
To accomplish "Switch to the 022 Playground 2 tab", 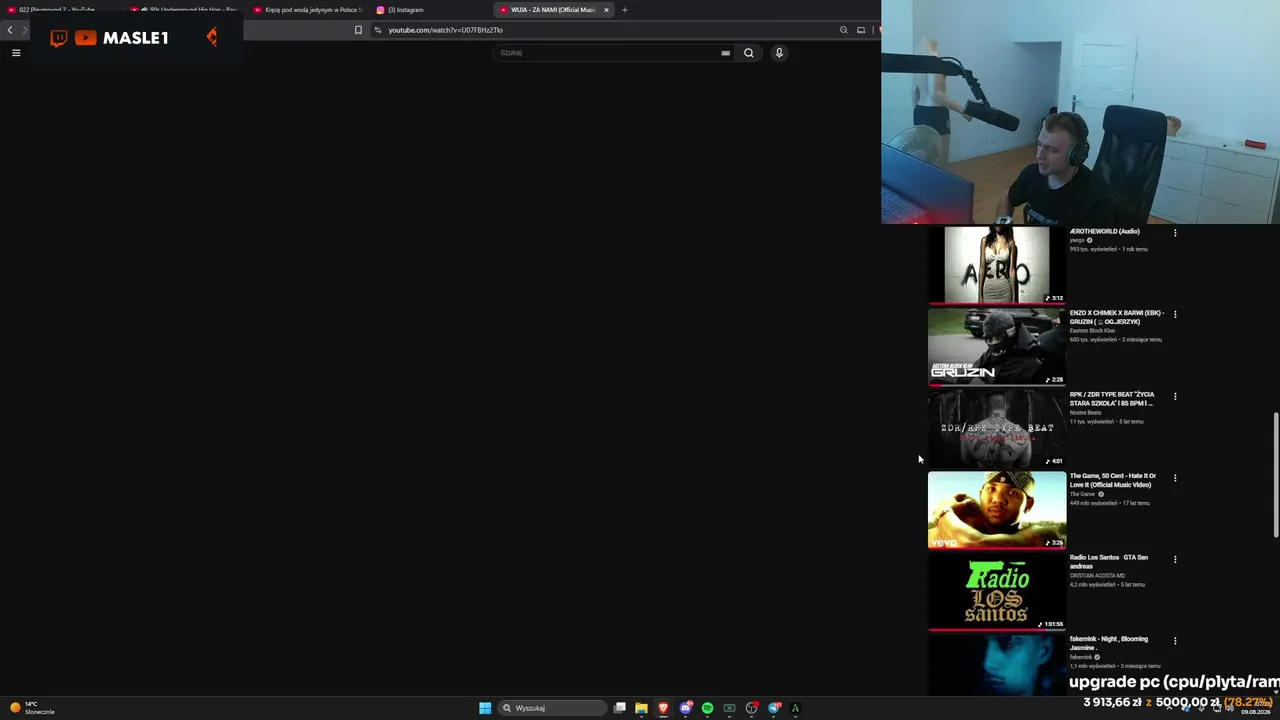I will (61, 10).
